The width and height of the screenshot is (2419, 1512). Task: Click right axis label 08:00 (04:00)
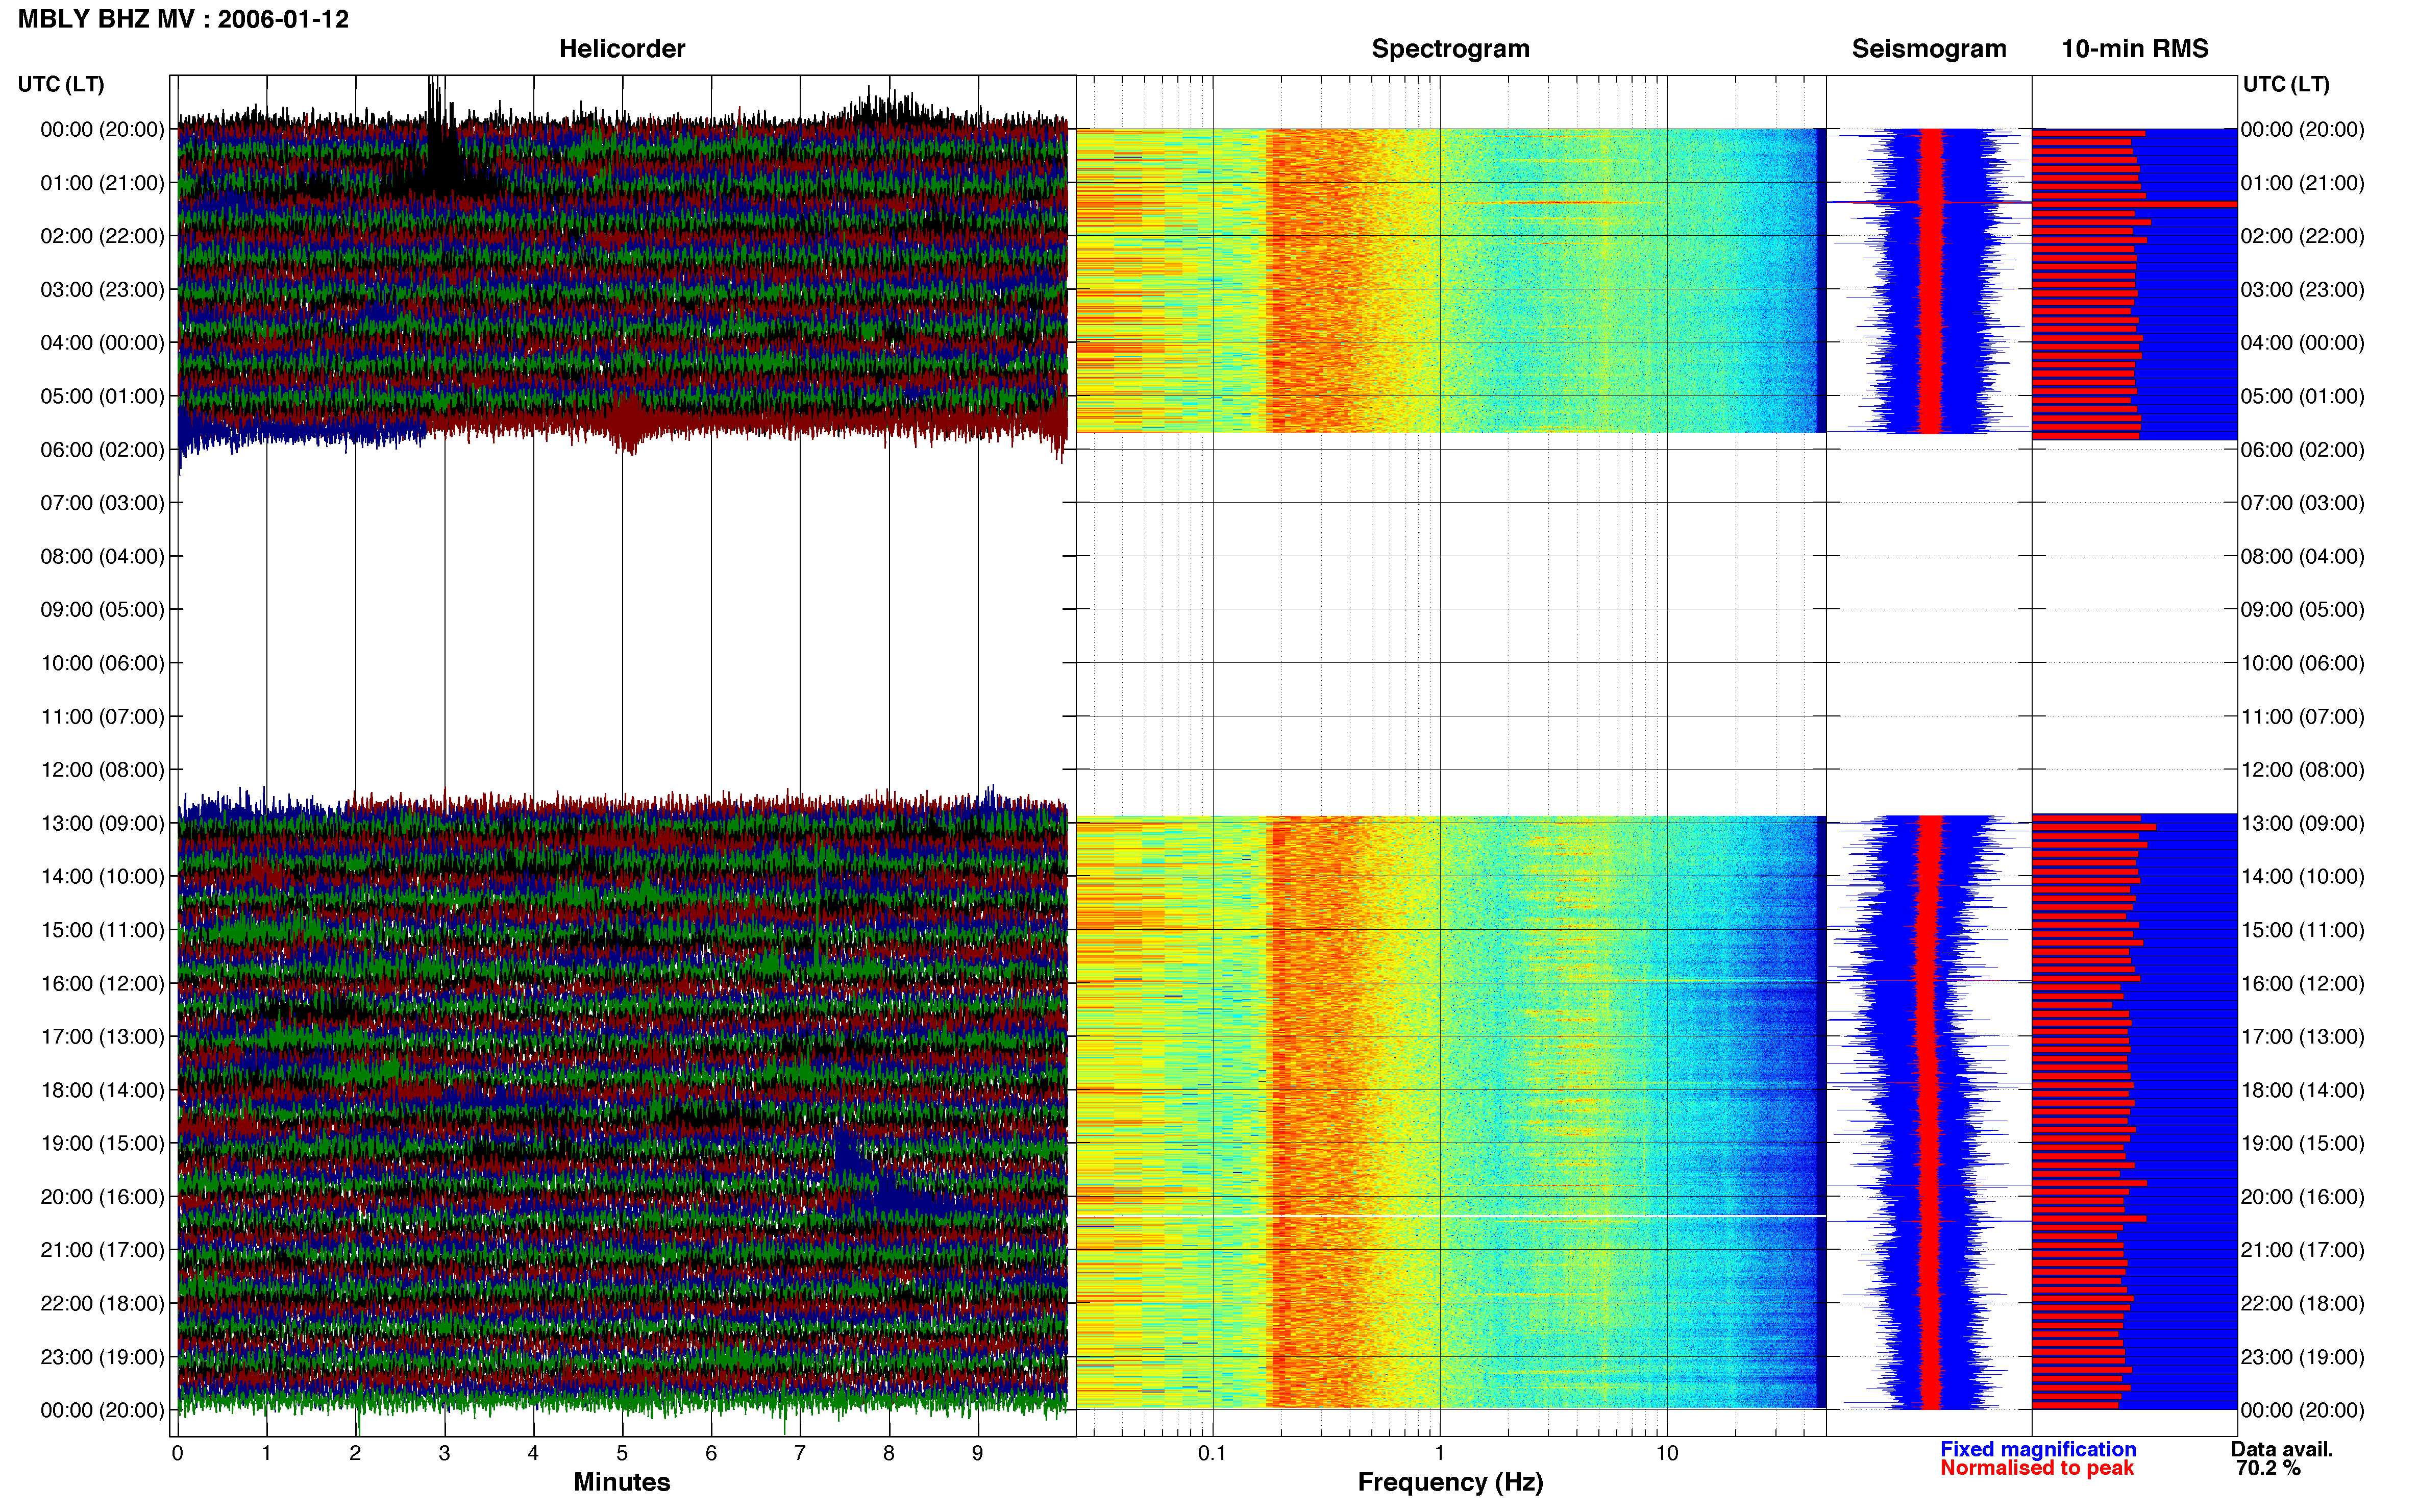2303,556
